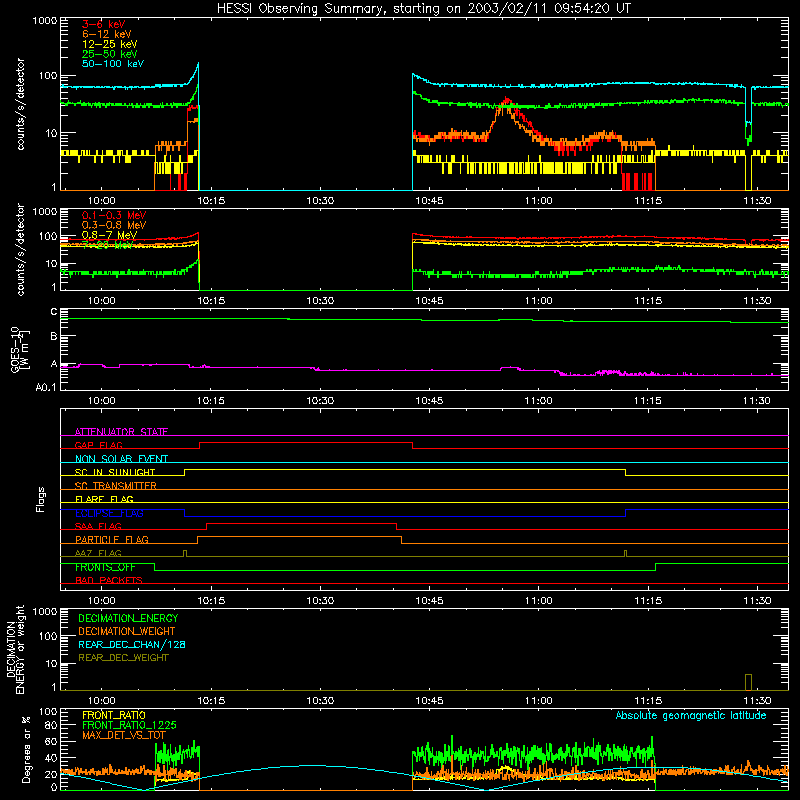
Task: Pick the SAA_FLAG label
Action: coord(98,526)
